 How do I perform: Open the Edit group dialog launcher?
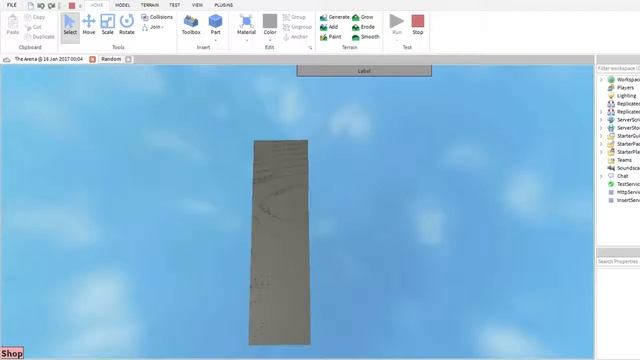310,48
